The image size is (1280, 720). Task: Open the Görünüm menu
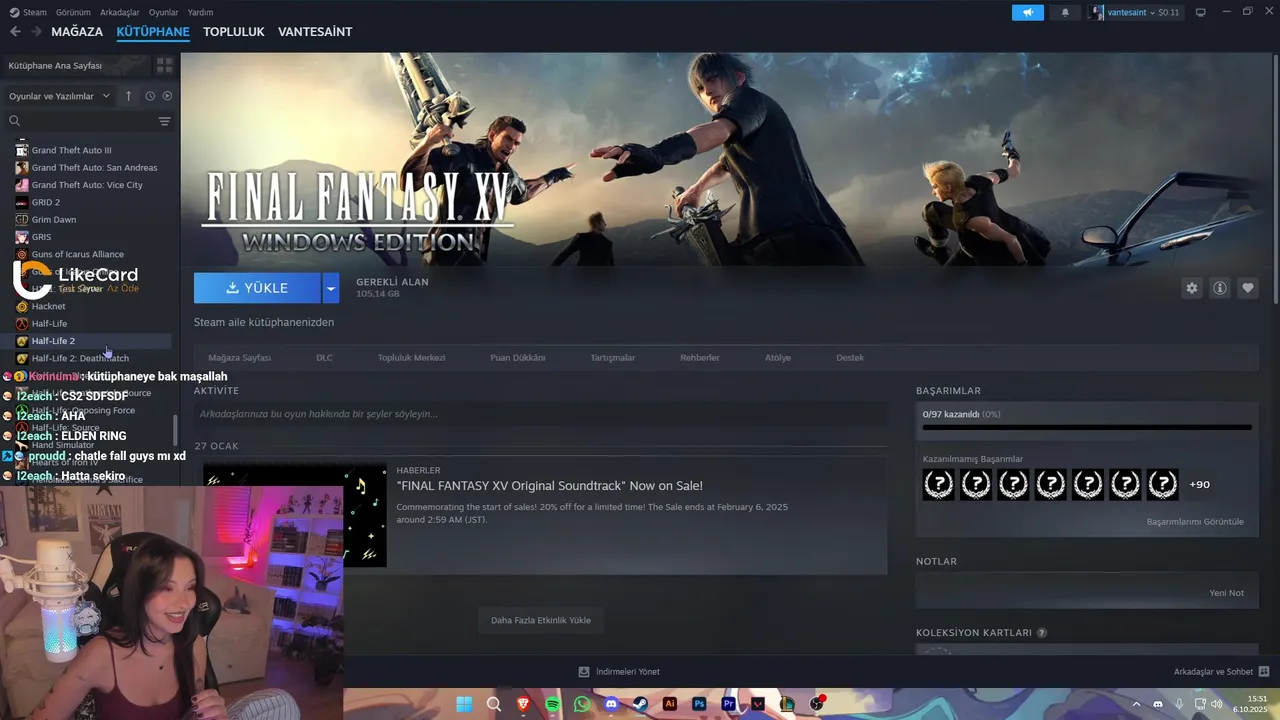pyautogui.click(x=73, y=12)
